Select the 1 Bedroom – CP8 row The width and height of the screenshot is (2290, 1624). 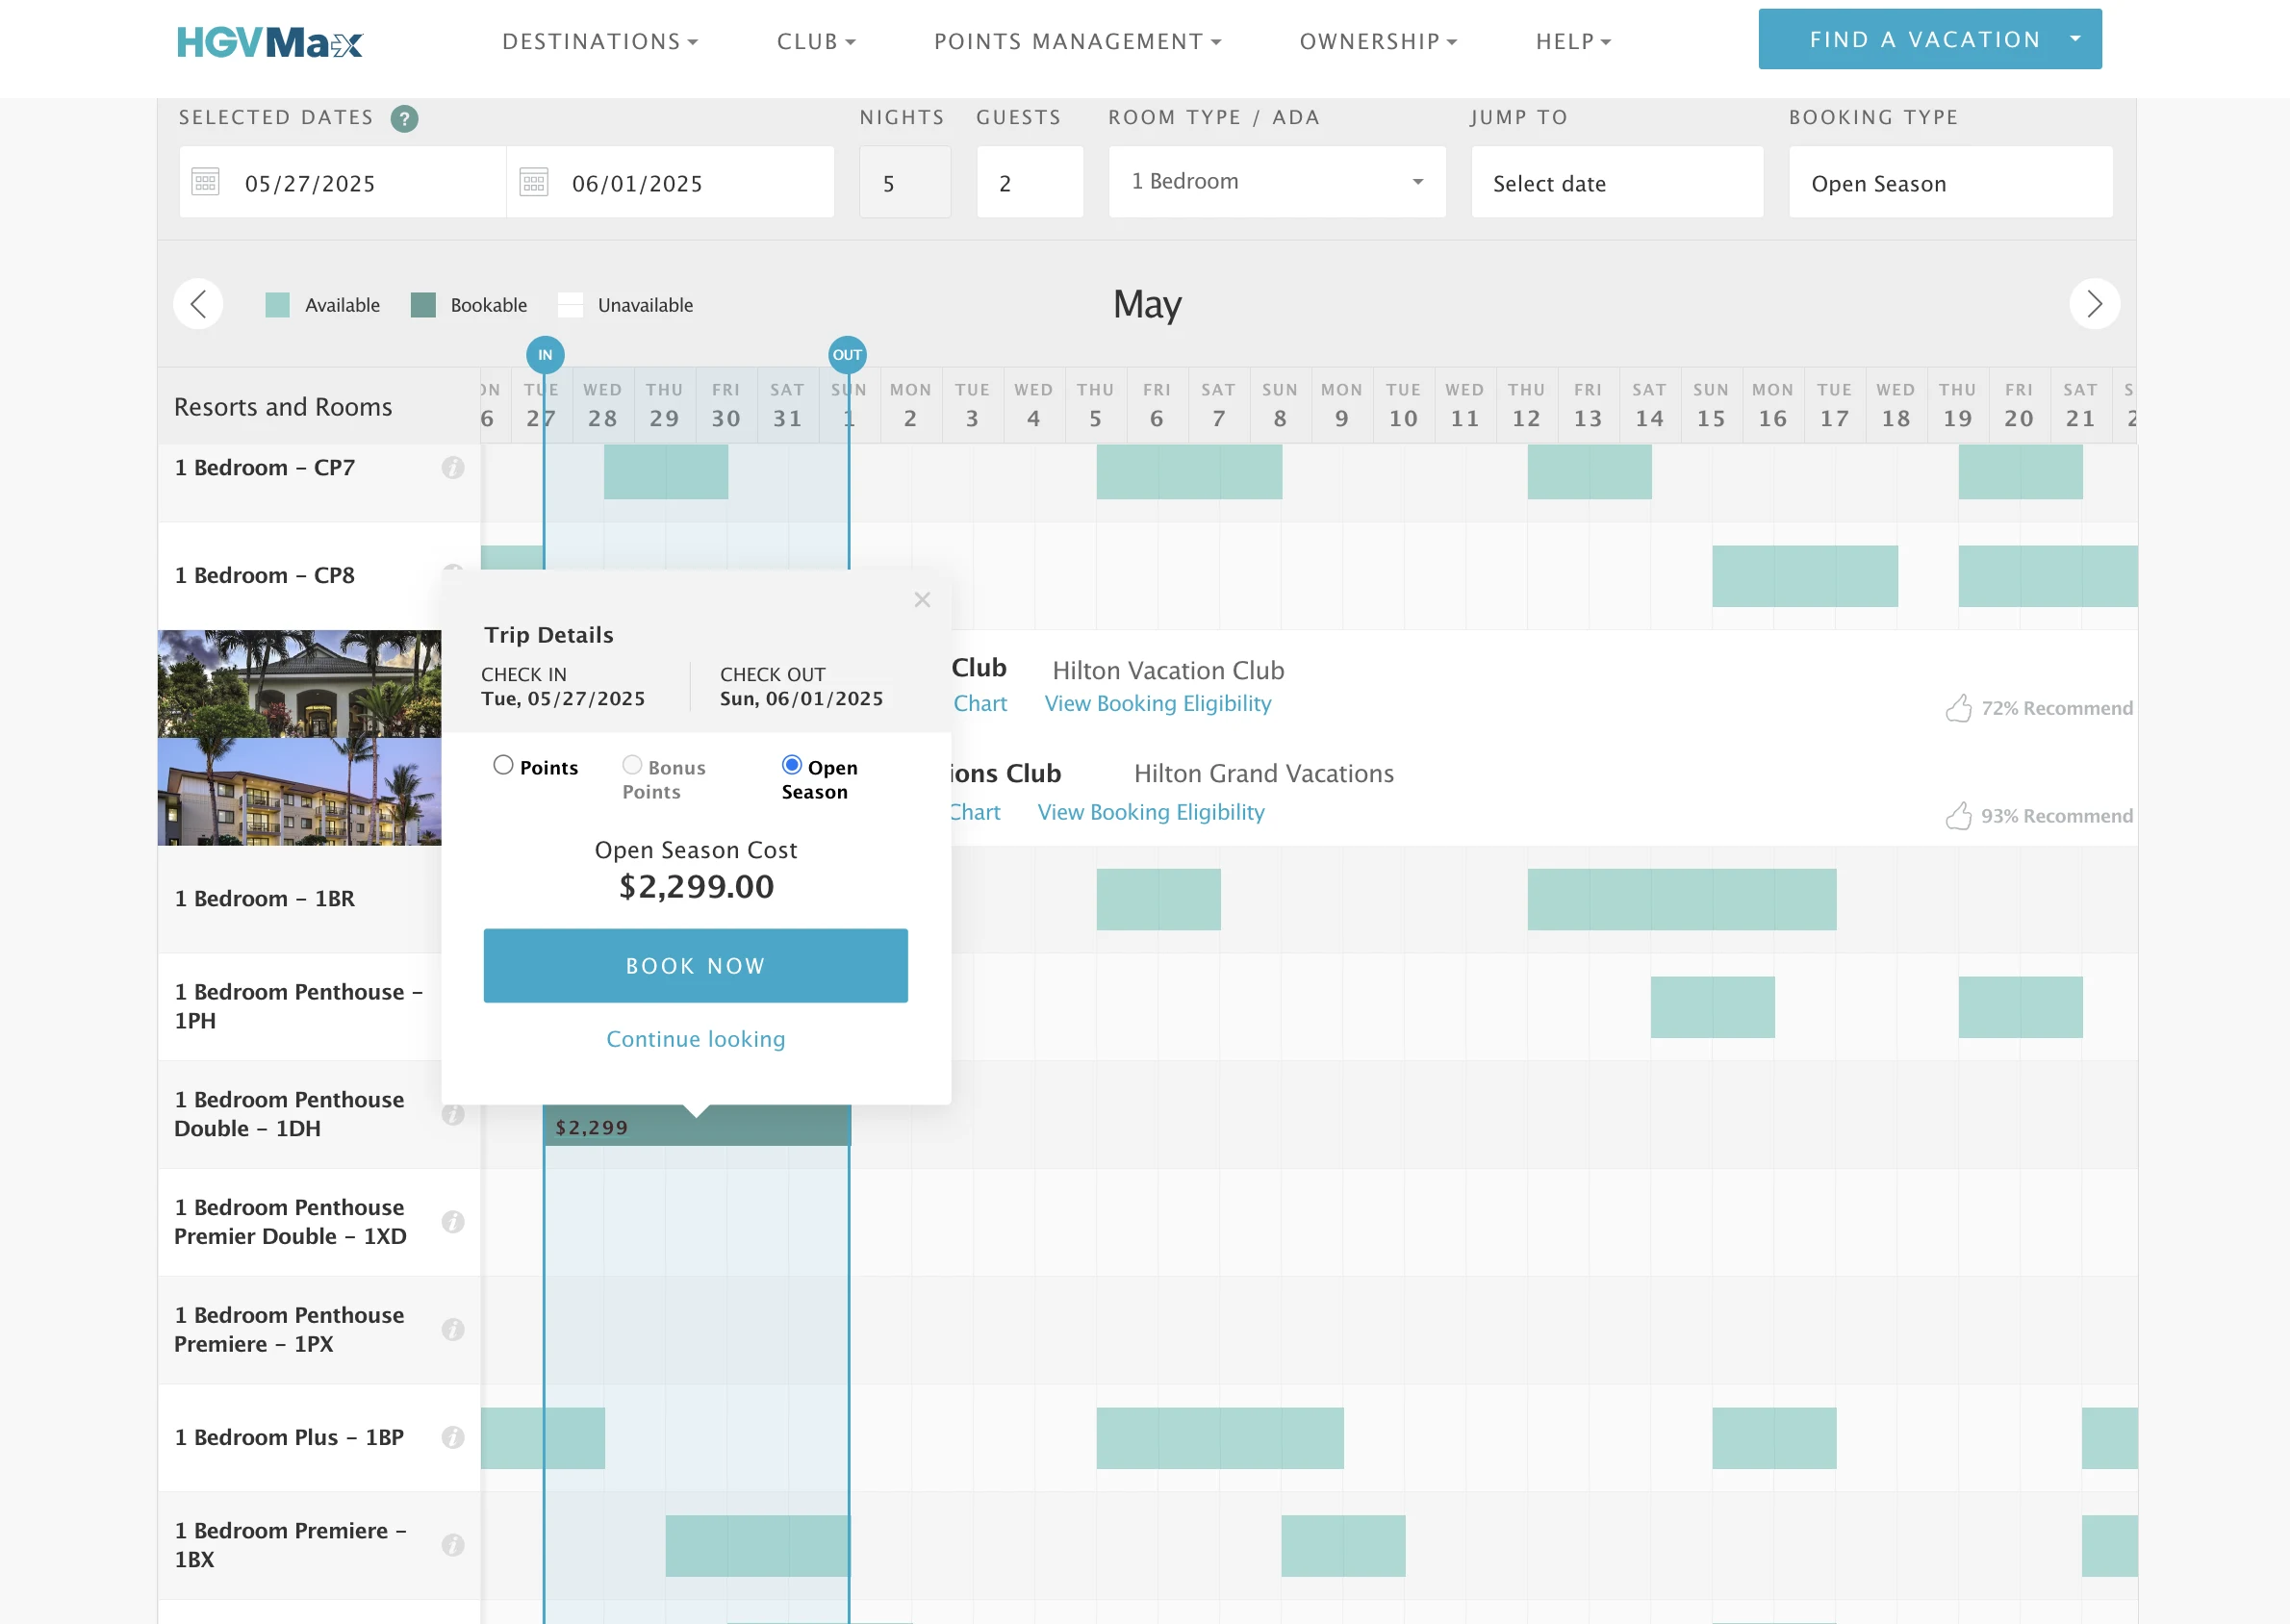[x=264, y=576]
